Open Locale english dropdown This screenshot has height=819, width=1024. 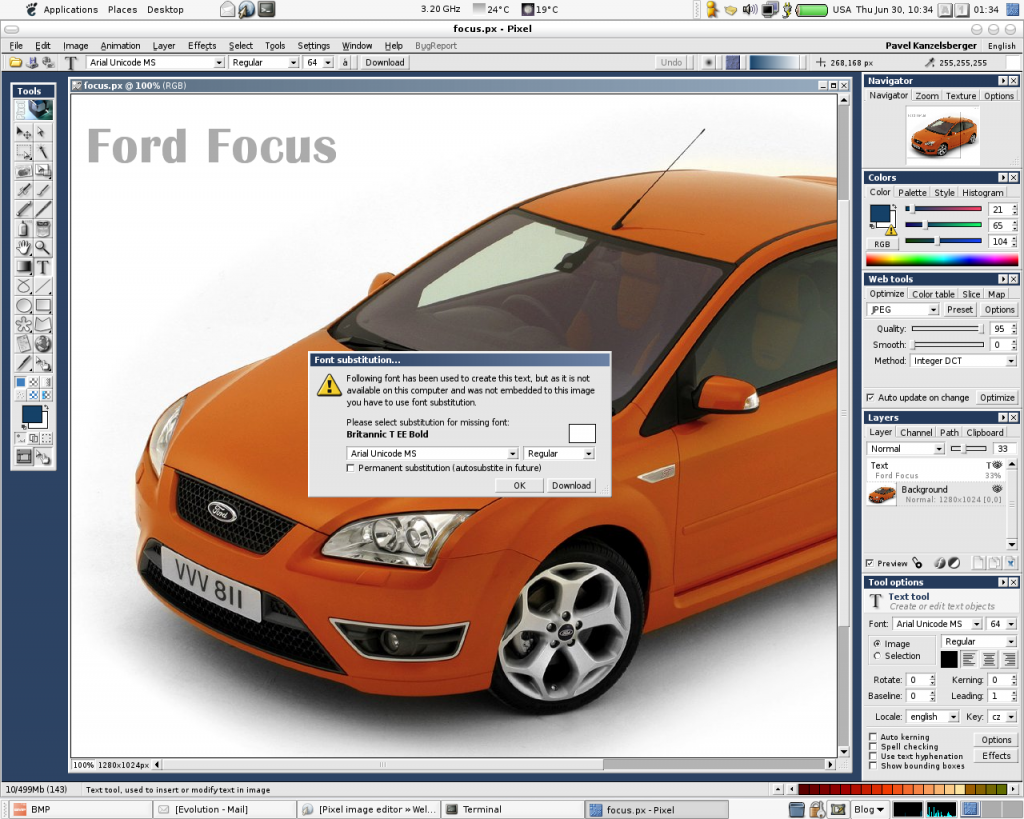(x=953, y=716)
